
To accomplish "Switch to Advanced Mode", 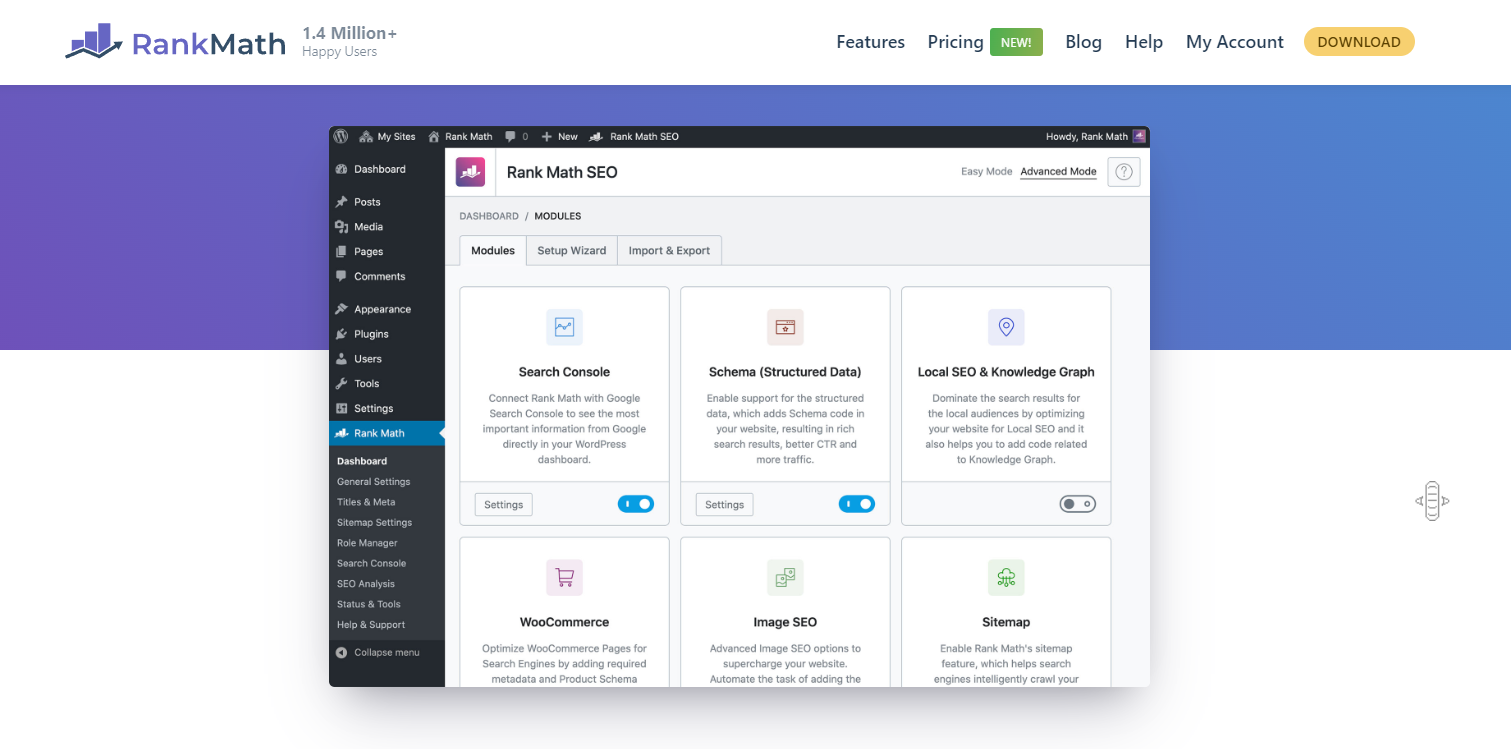I will point(1058,171).
